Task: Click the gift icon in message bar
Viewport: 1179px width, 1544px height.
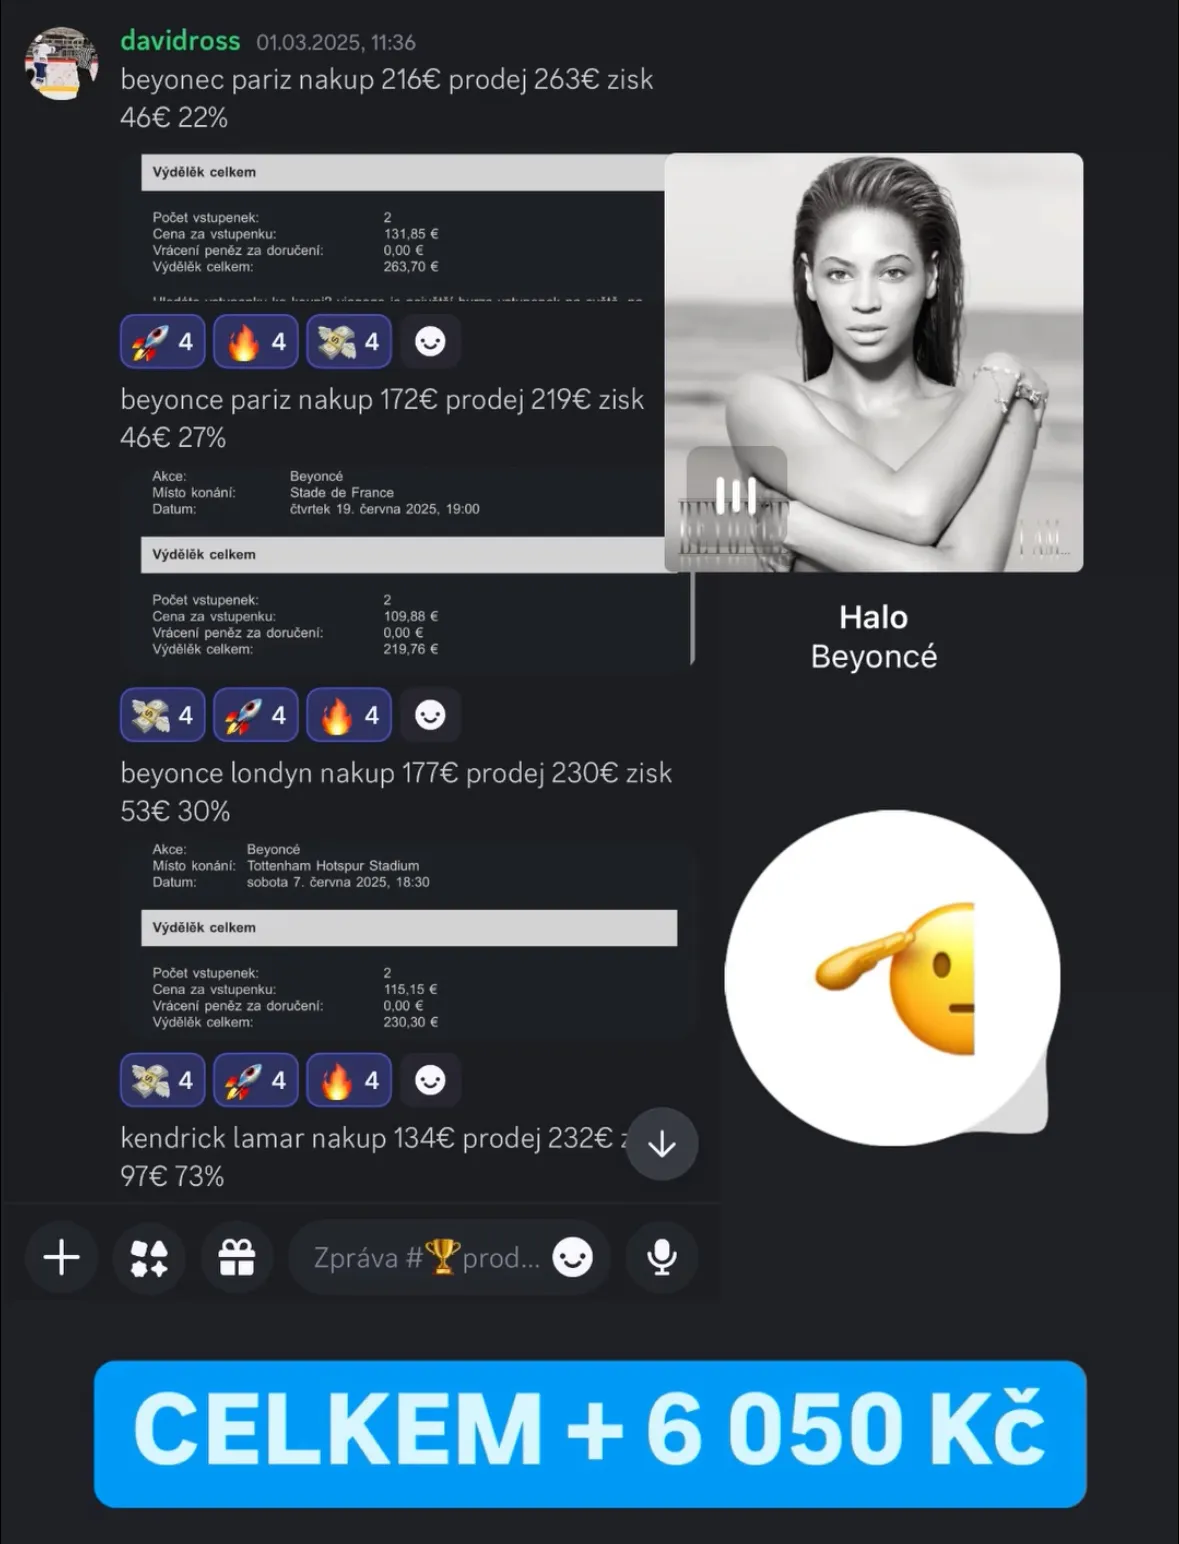Action: [x=237, y=1257]
